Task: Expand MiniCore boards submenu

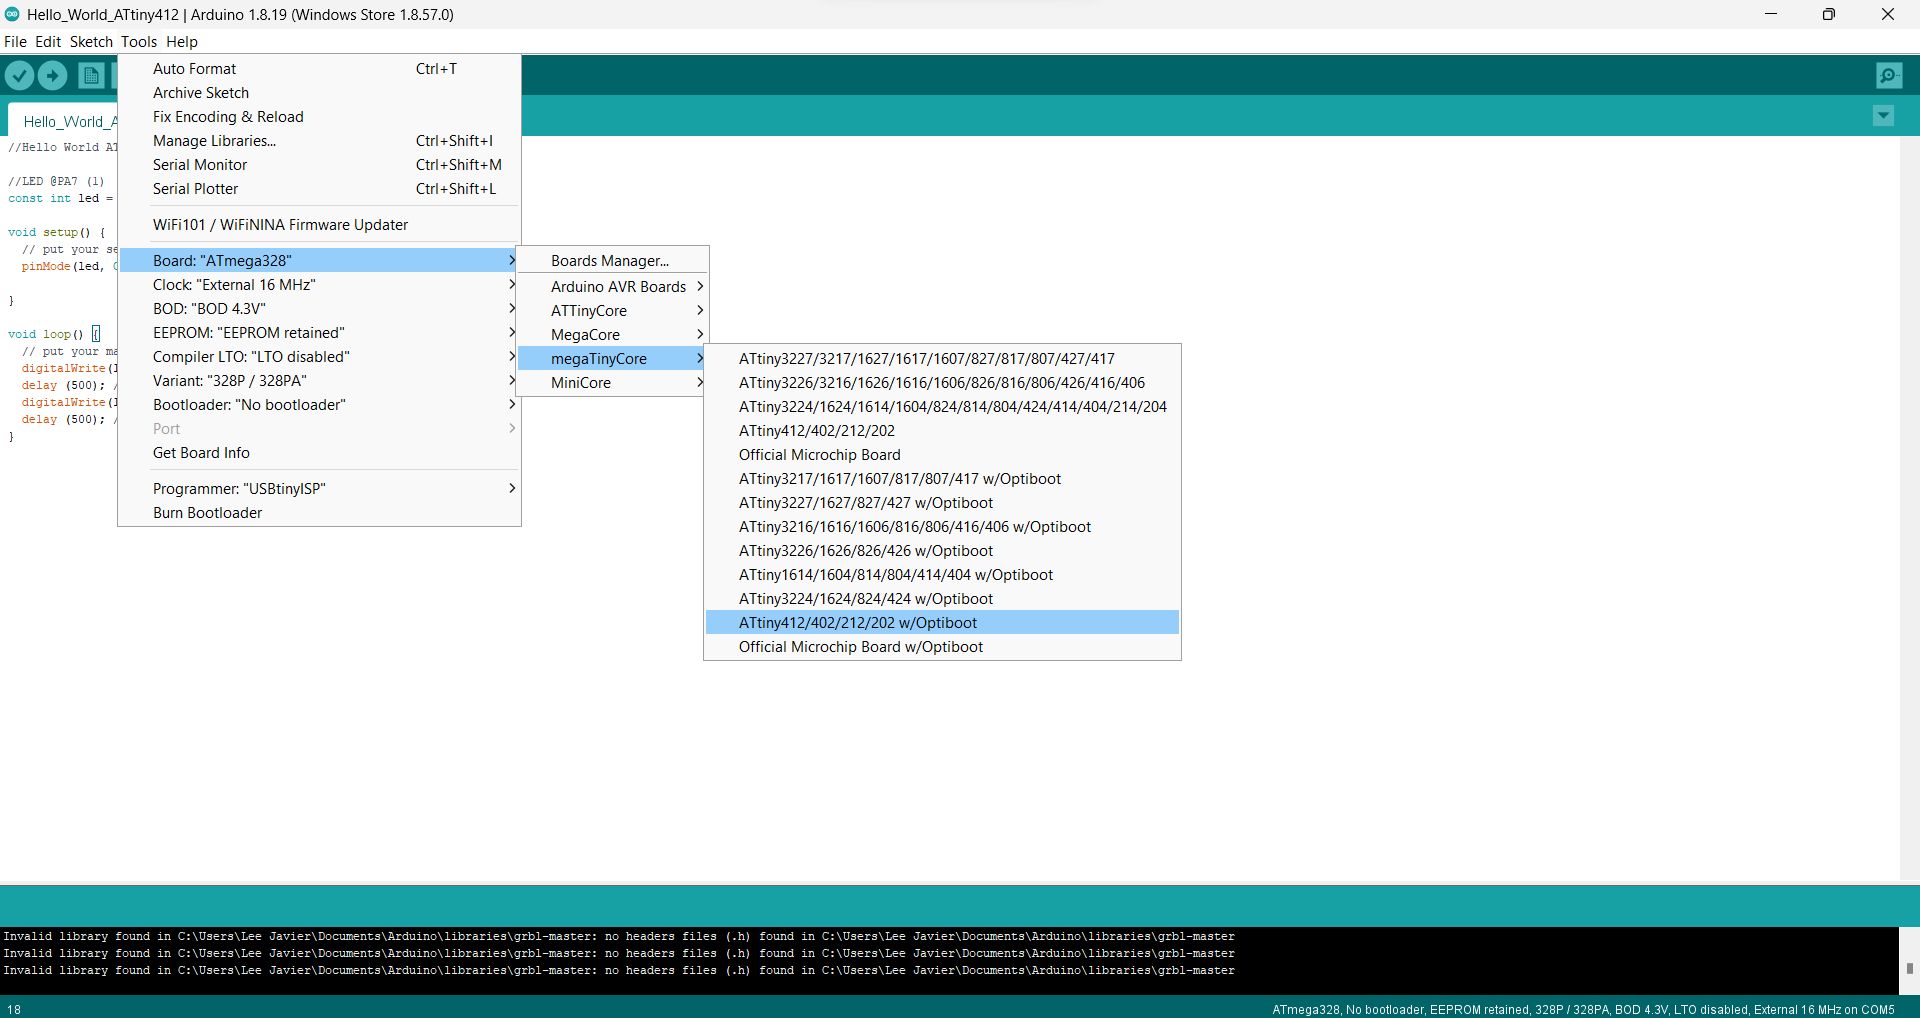Action: pyautogui.click(x=612, y=383)
